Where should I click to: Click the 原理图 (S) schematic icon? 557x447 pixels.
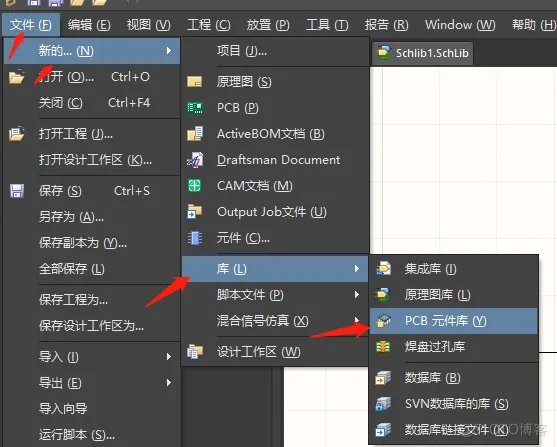coord(195,82)
